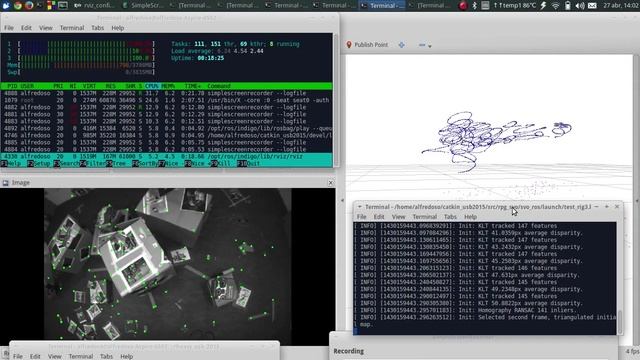Select the catkin_usb2015/devel process row
This screenshot has height=360, width=640.
tap(167, 135)
